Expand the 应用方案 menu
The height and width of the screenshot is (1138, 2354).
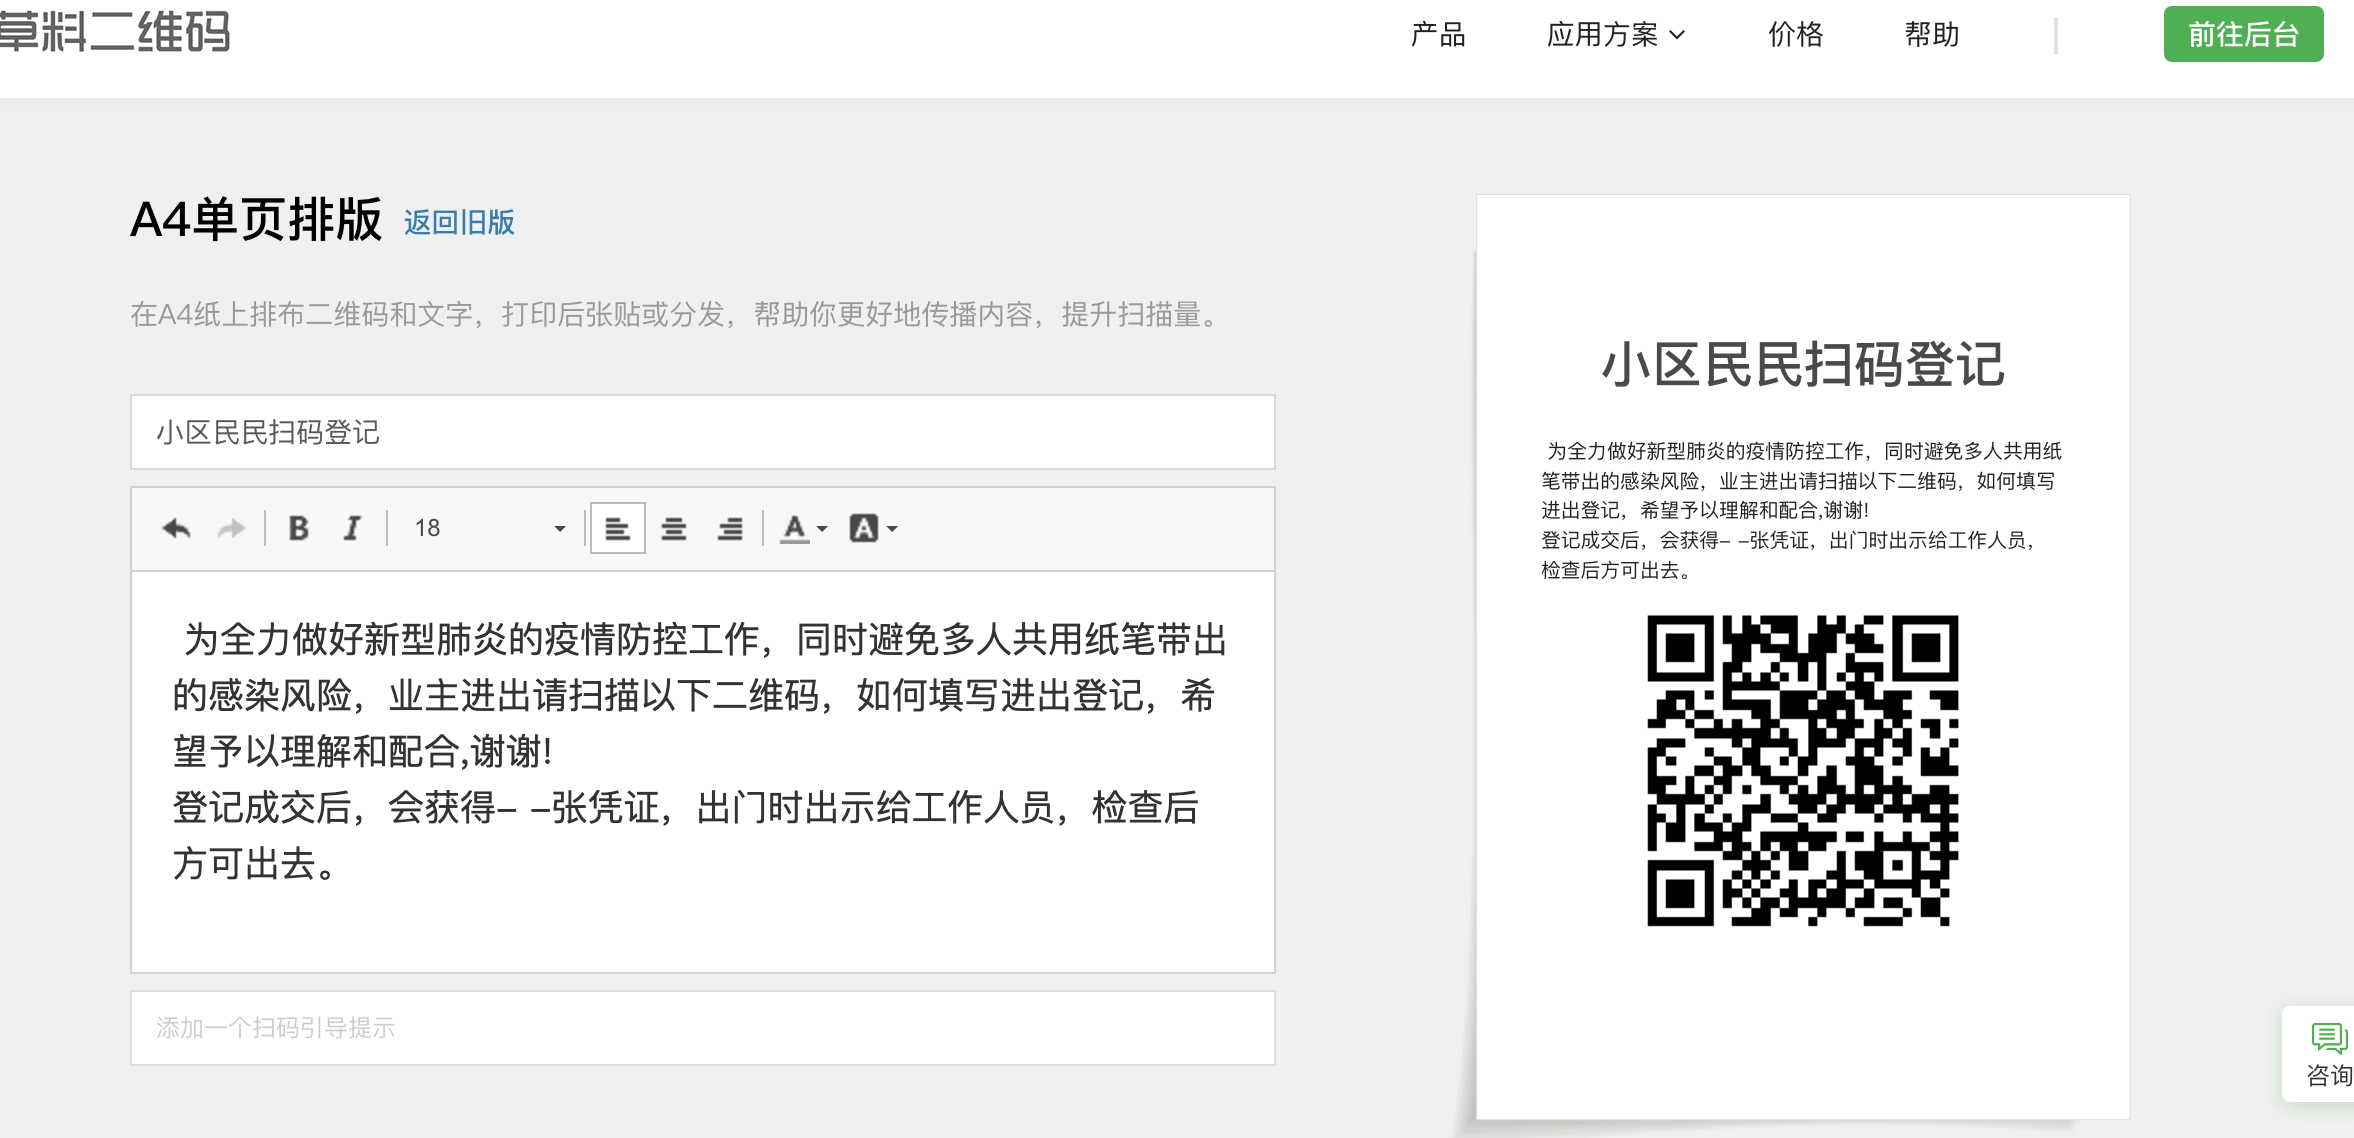1616,35
